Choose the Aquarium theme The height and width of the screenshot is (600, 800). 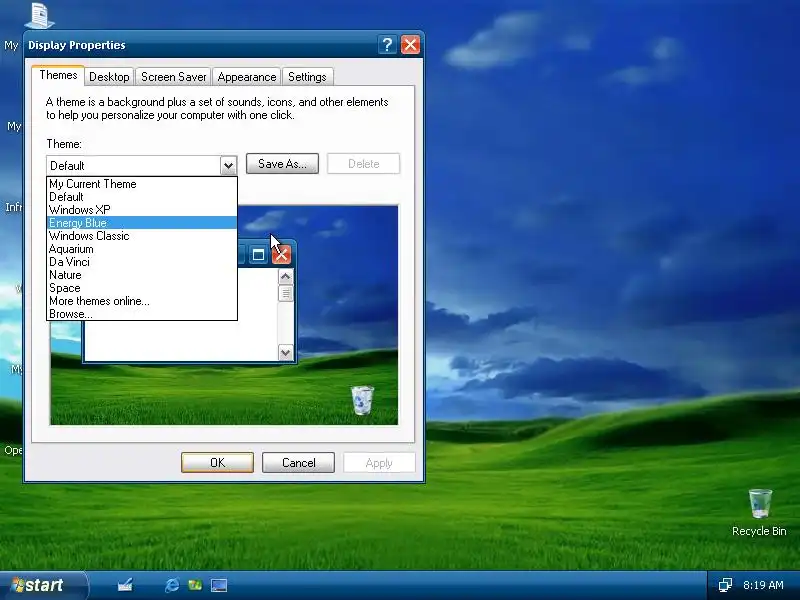pos(142,249)
